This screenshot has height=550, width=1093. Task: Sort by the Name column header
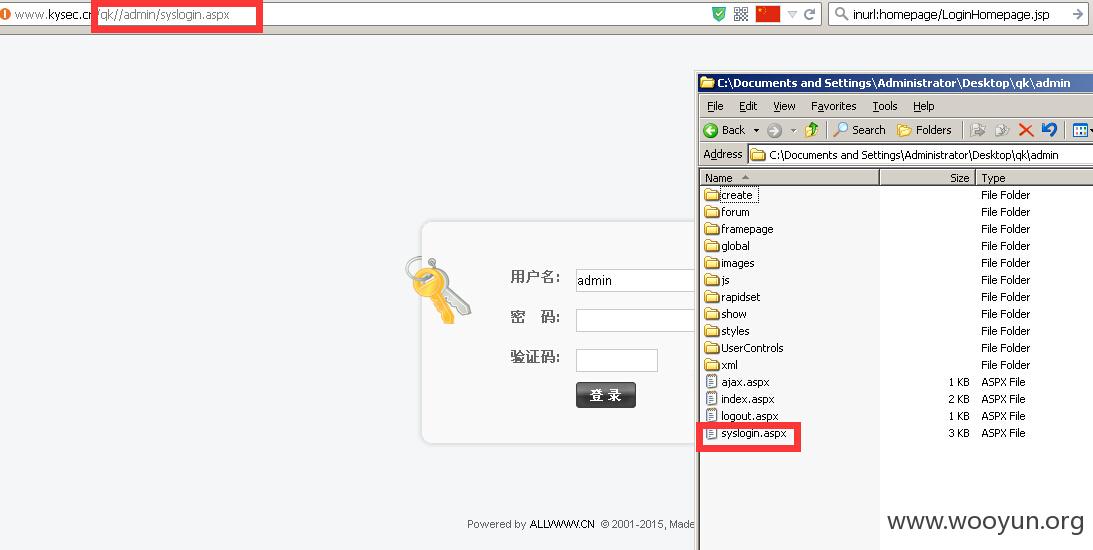pos(790,178)
